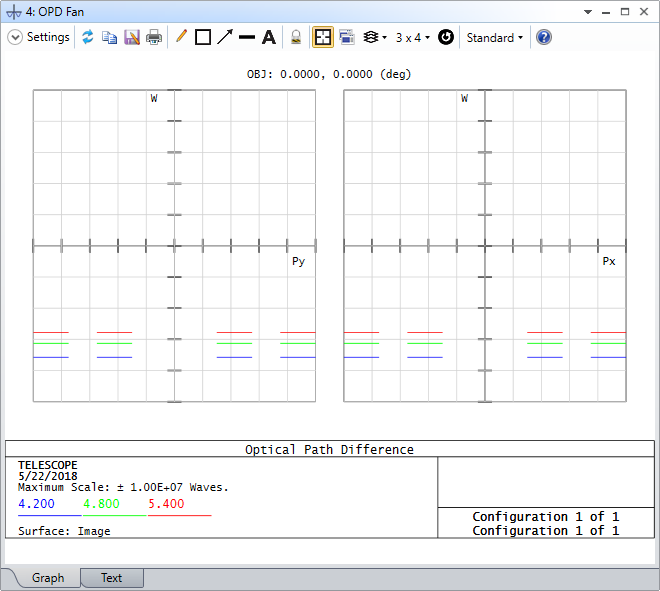Expand the Settings chevron button
This screenshot has height=591, width=660.
pyautogui.click(x=15, y=37)
